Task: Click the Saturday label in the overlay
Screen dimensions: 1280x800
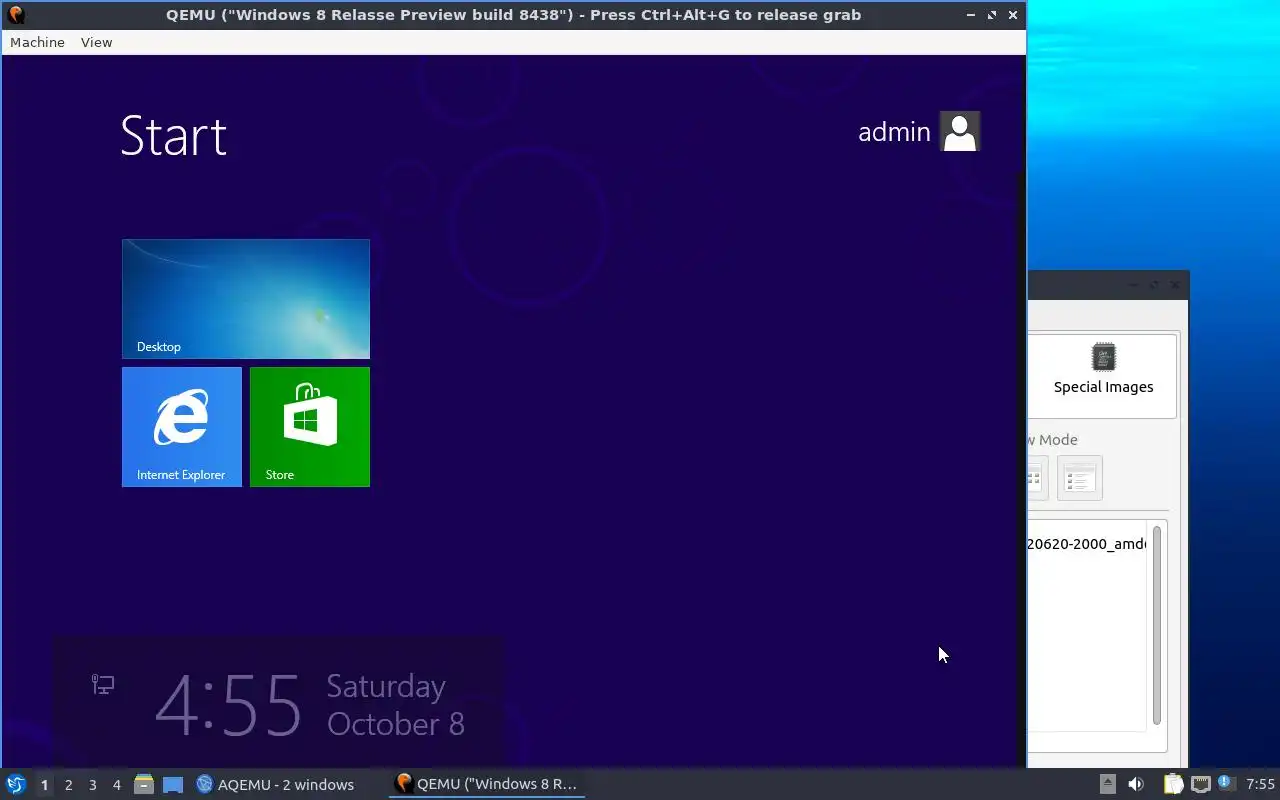Action: click(386, 686)
